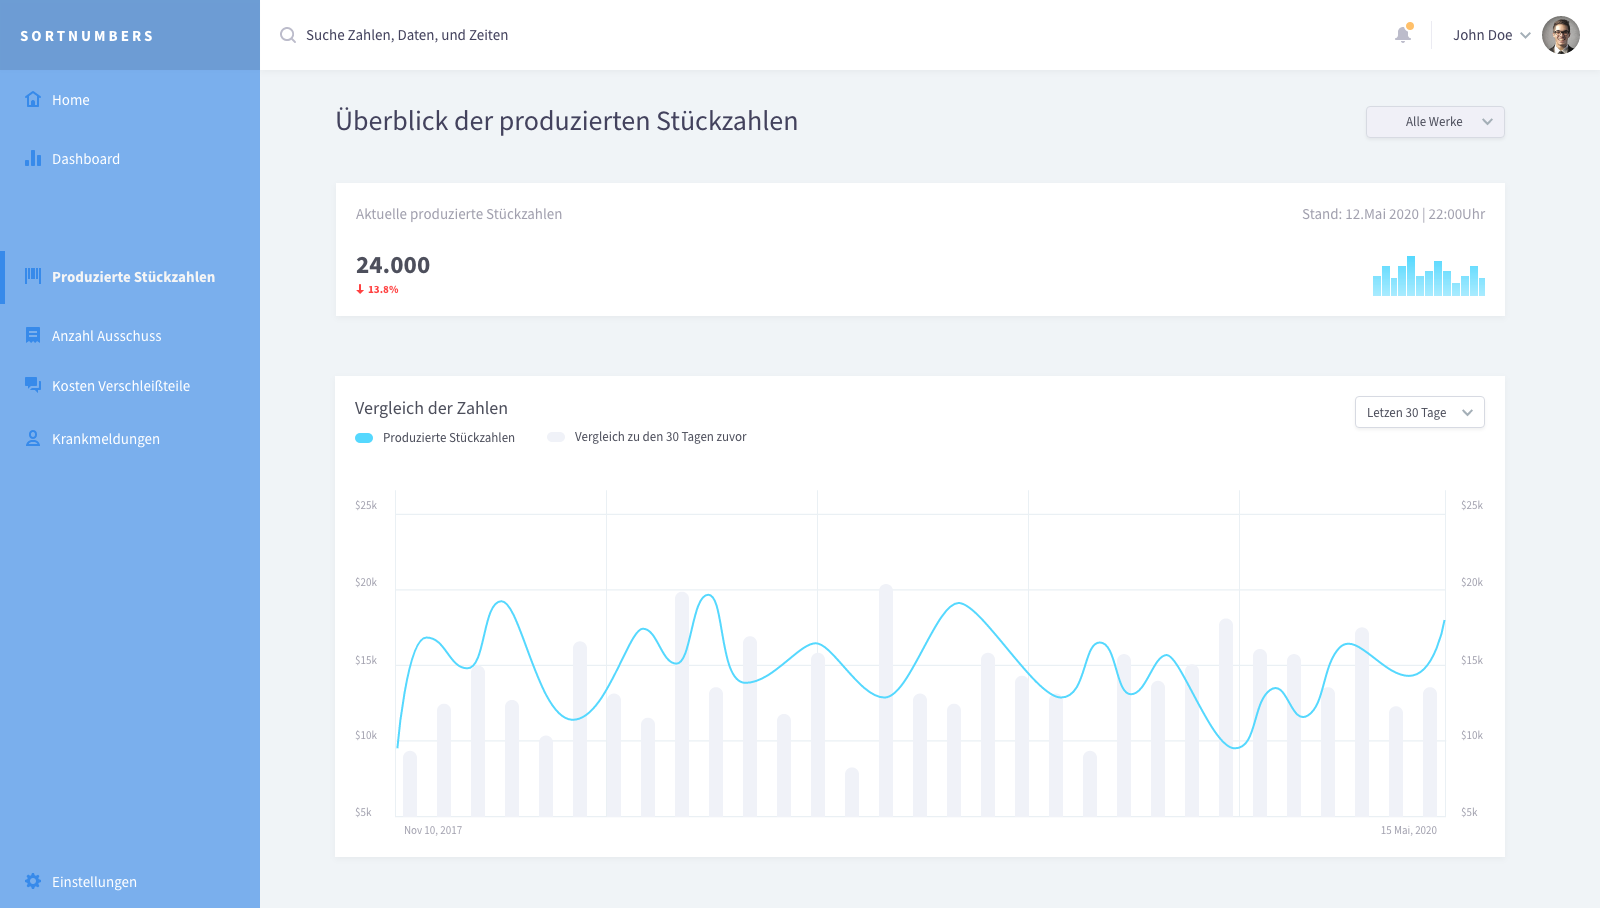Screen dimensions: 1600x908
Task: Click the Kosten Verschleißteile chat icon
Action: tap(33, 385)
